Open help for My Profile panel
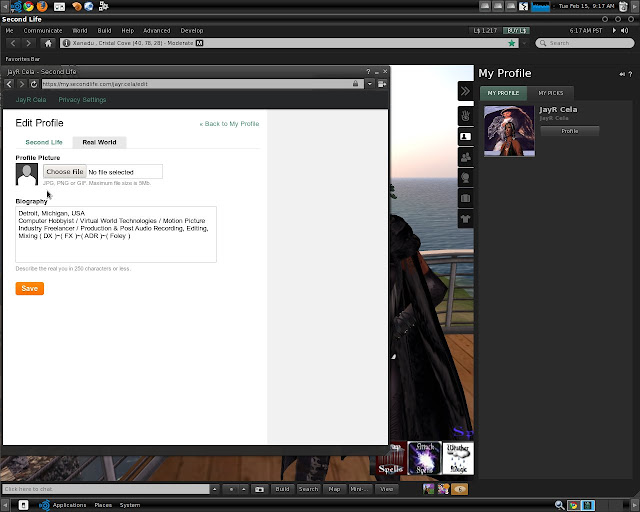 pos(630,74)
